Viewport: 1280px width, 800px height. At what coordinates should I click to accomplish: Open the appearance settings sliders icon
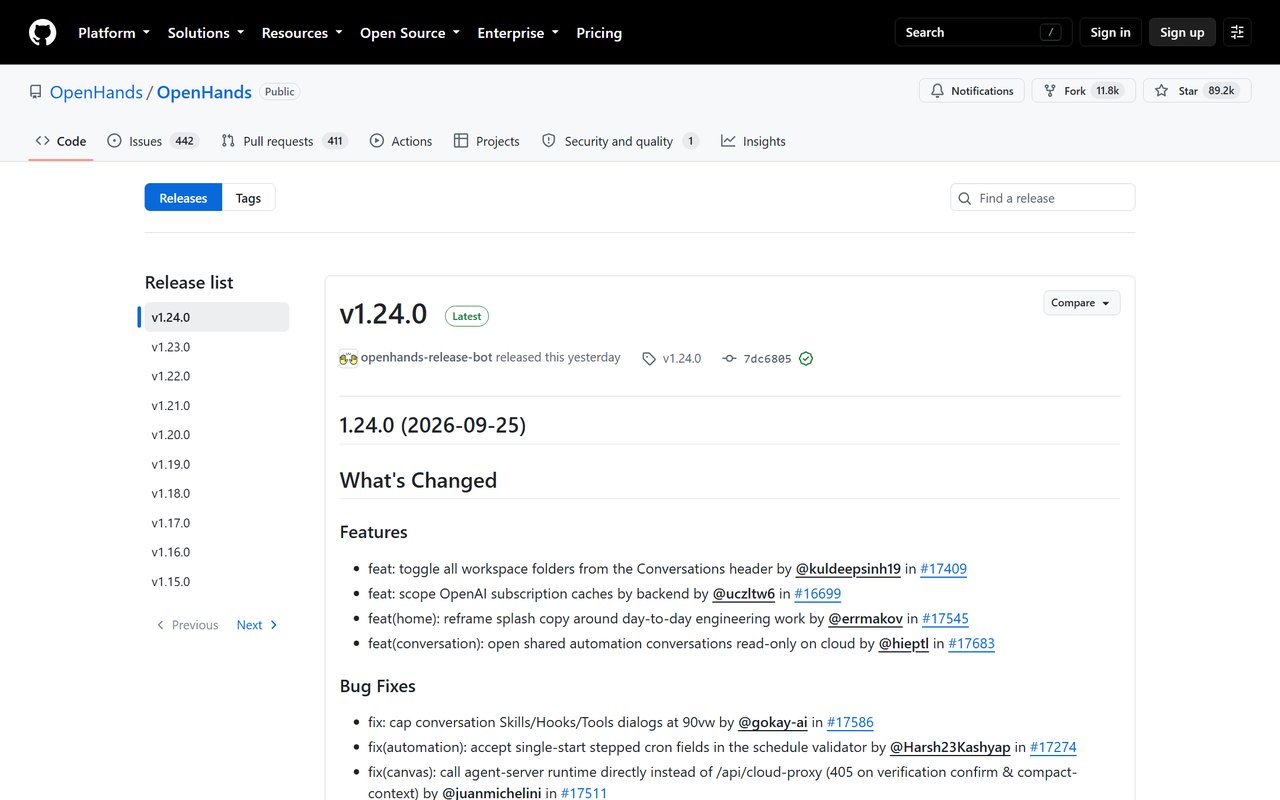pos(1237,33)
